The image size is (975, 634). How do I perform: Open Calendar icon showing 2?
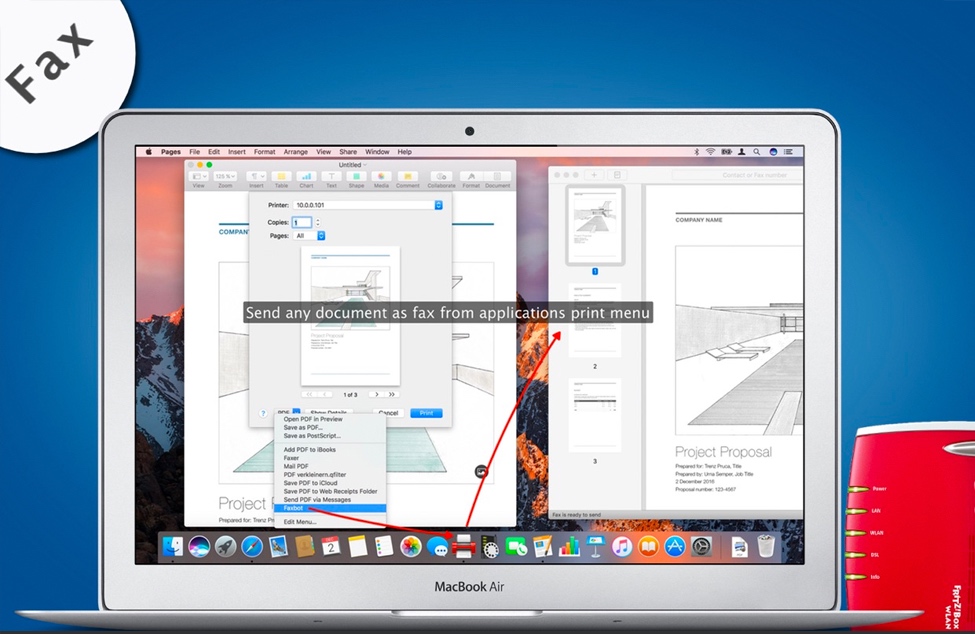pyautogui.click(x=331, y=546)
